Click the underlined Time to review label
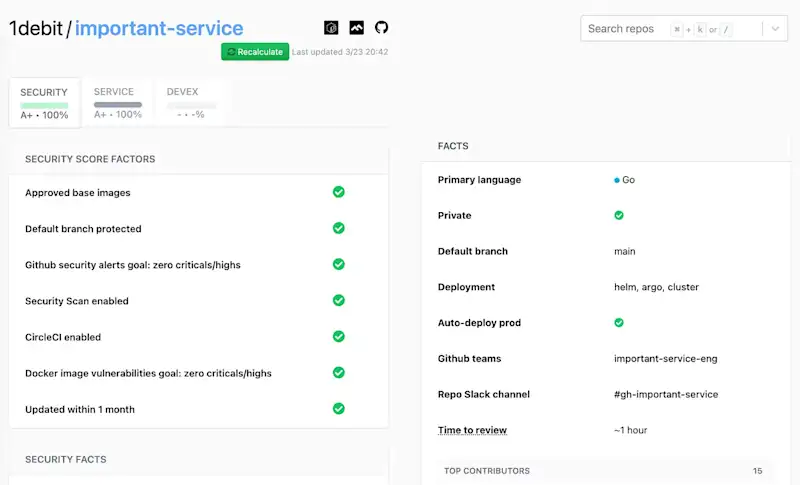800x485 pixels. coord(472,430)
